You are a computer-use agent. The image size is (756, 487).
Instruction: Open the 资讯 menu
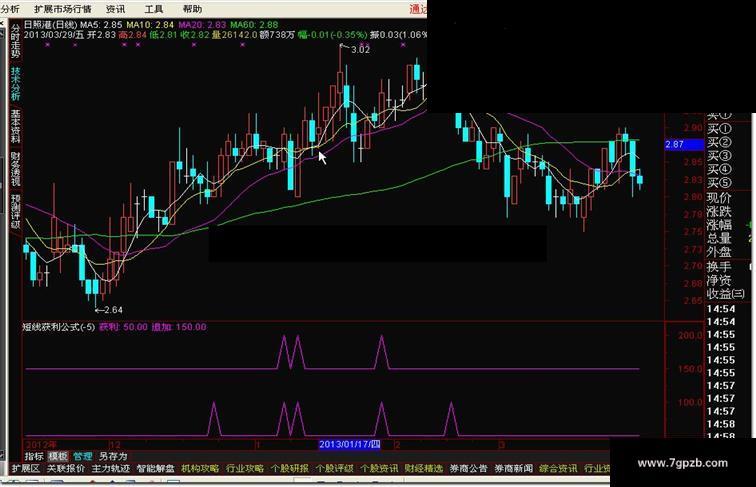[x=115, y=9]
